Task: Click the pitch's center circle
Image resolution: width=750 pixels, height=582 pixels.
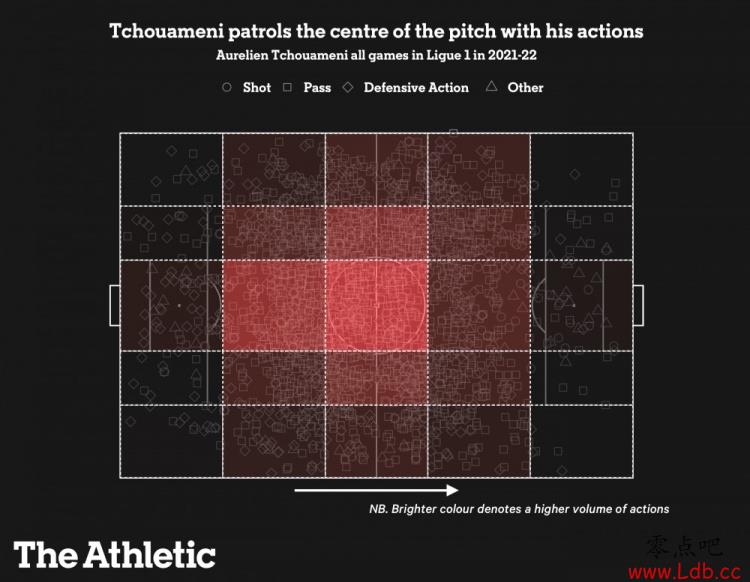Action: [x=376, y=305]
